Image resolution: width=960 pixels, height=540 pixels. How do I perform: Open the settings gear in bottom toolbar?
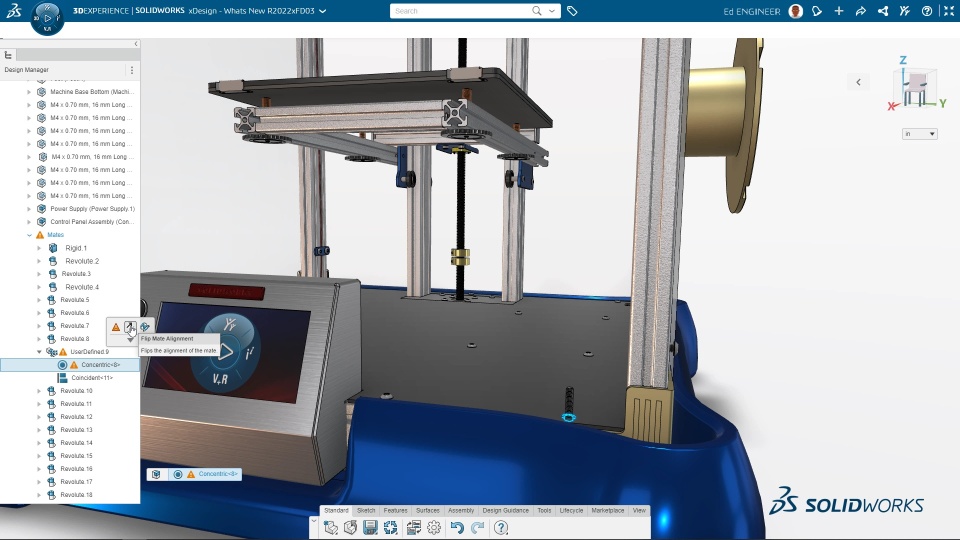tap(434, 527)
